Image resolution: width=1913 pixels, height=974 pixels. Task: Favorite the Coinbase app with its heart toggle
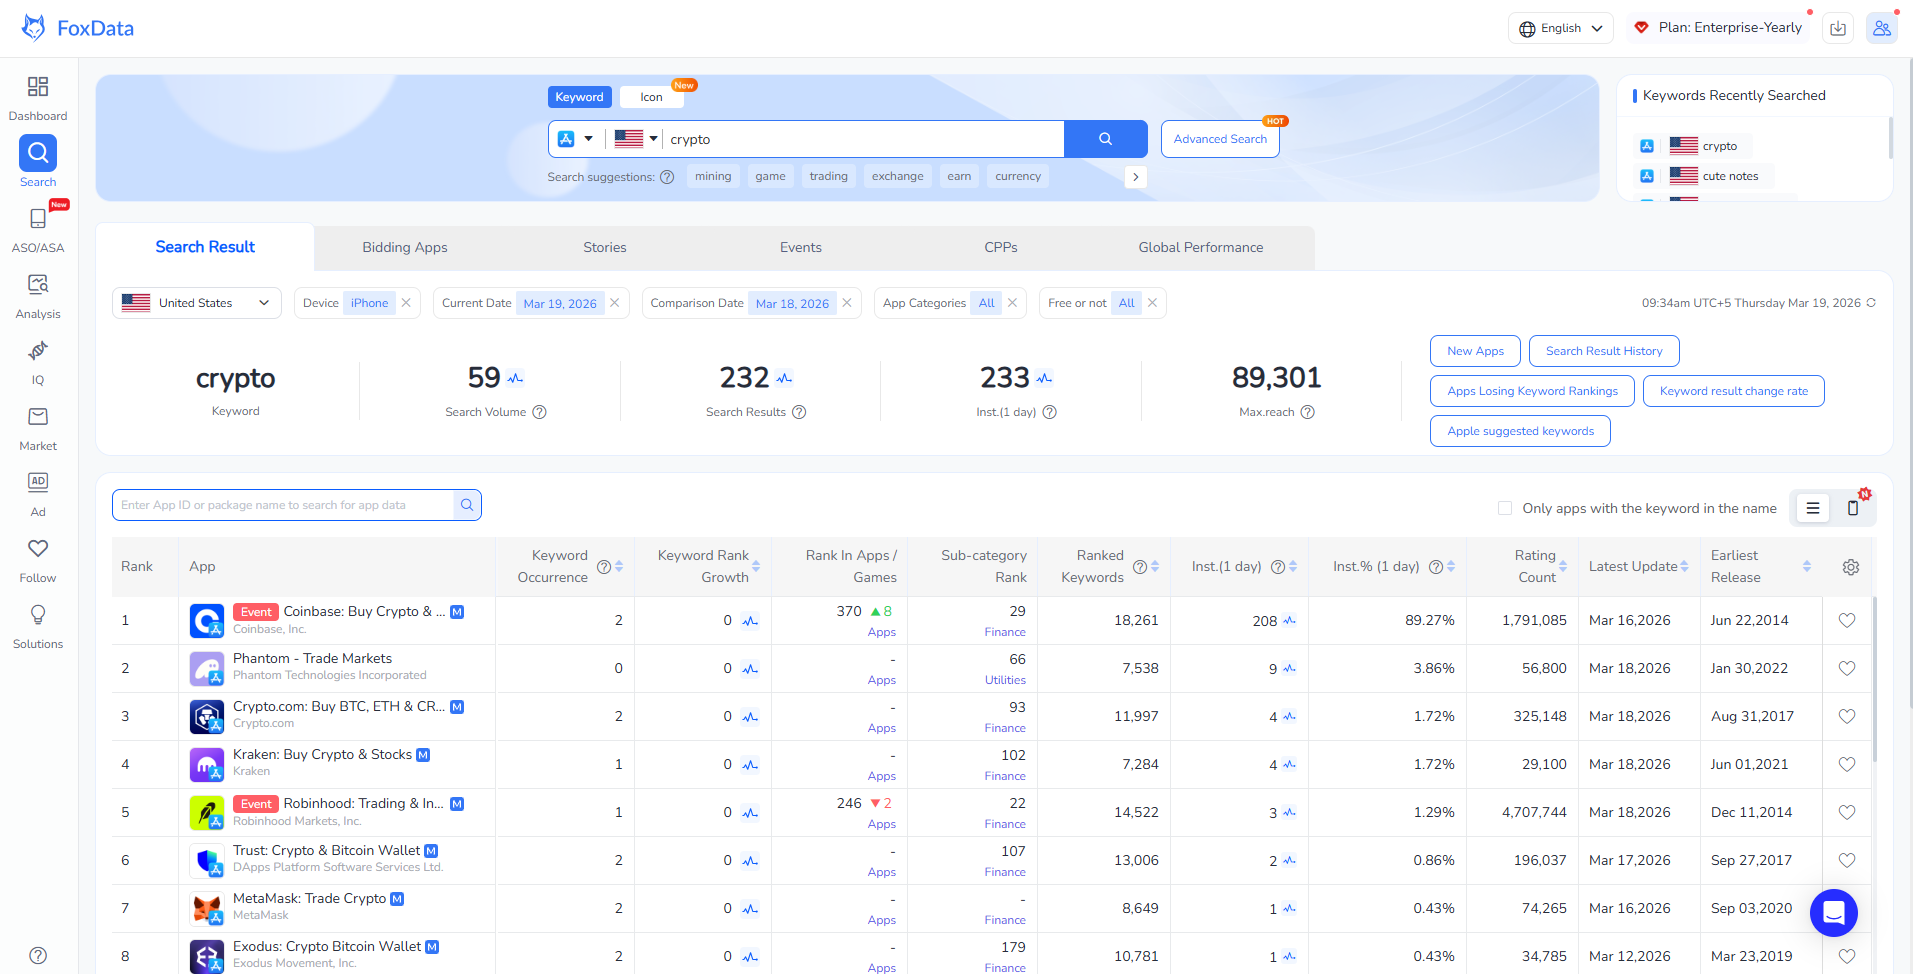pyautogui.click(x=1846, y=620)
